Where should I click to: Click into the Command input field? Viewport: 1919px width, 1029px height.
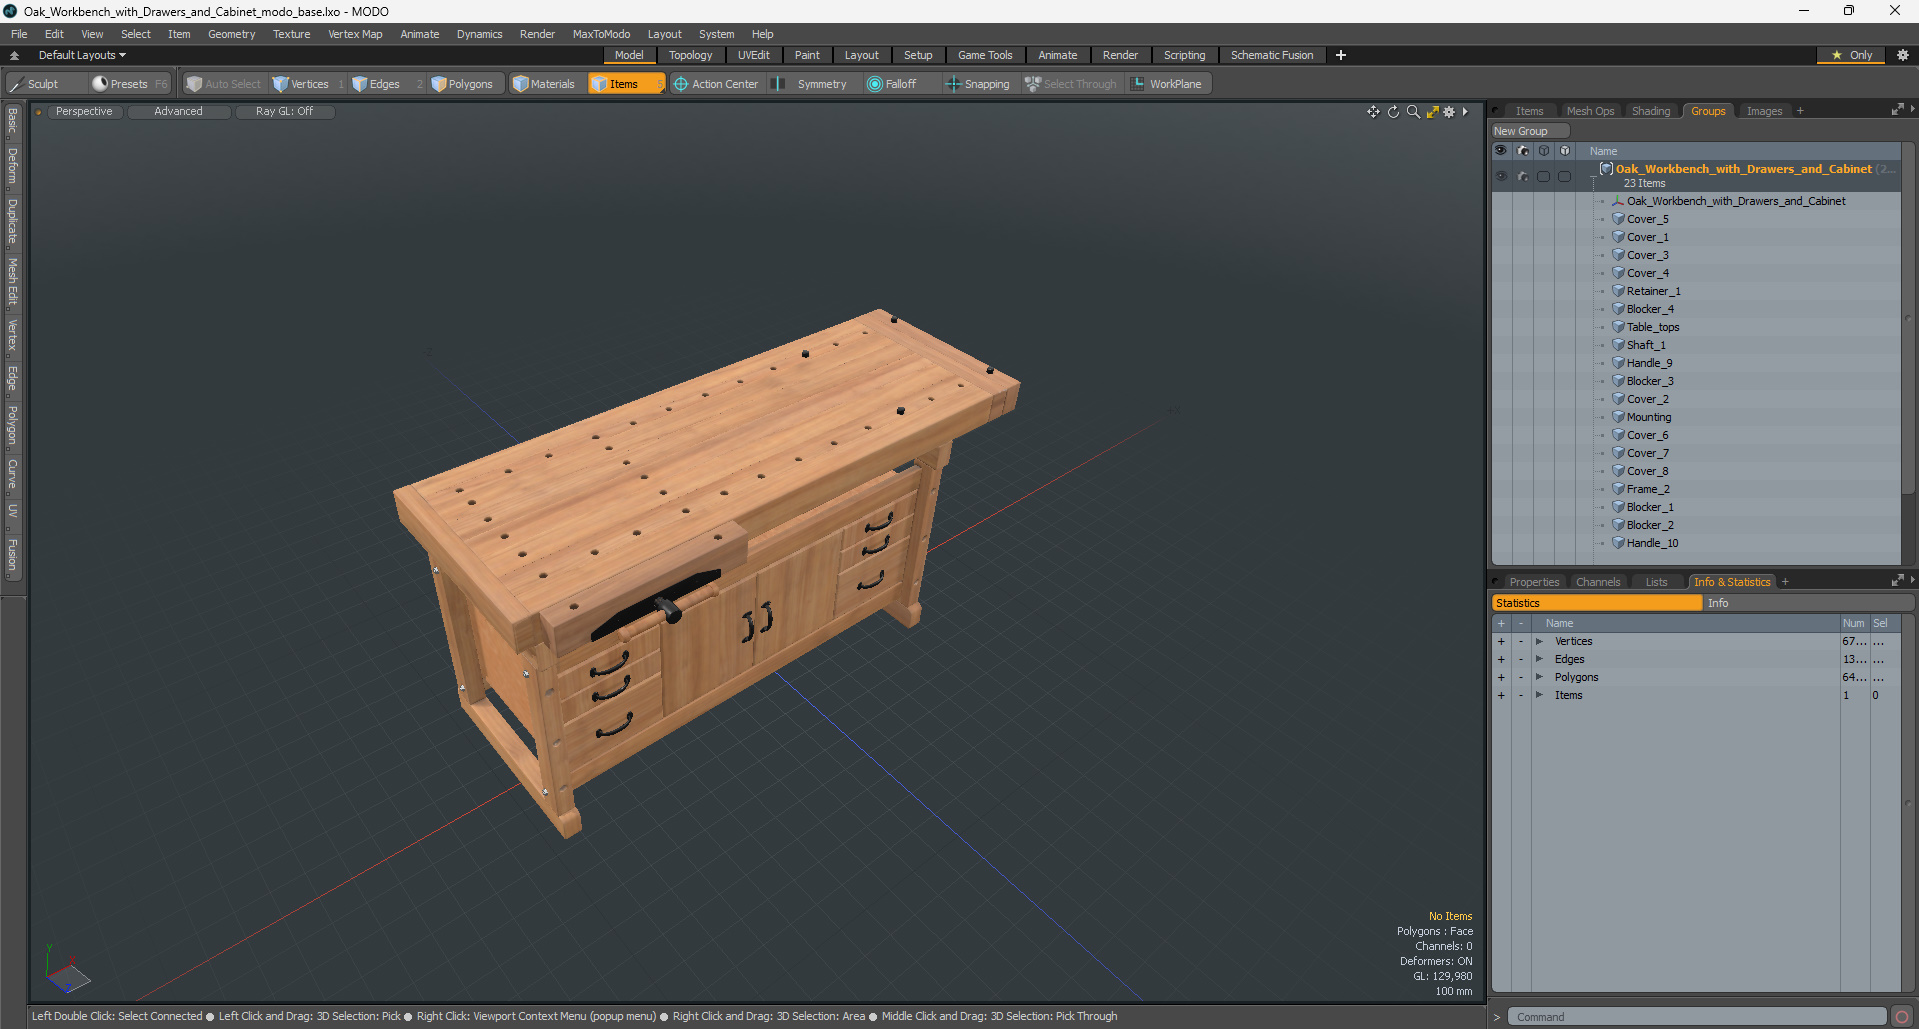click(x=1696, y=1017)
